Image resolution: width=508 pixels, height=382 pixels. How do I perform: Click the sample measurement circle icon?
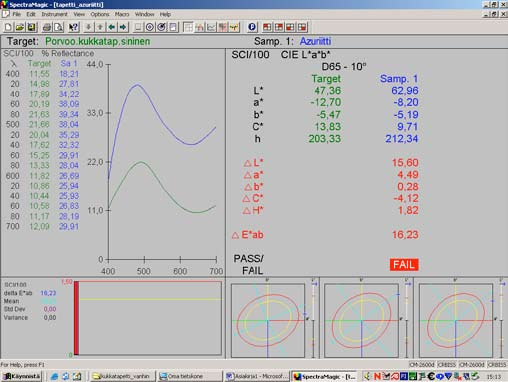coord(161,27)
